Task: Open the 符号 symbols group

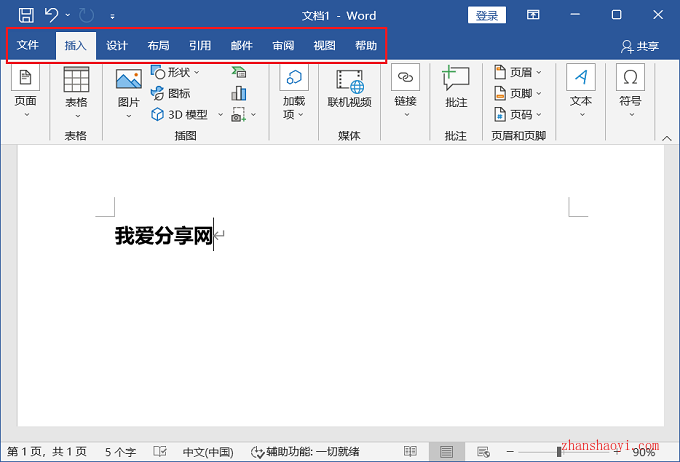Action: pos(630,91)
